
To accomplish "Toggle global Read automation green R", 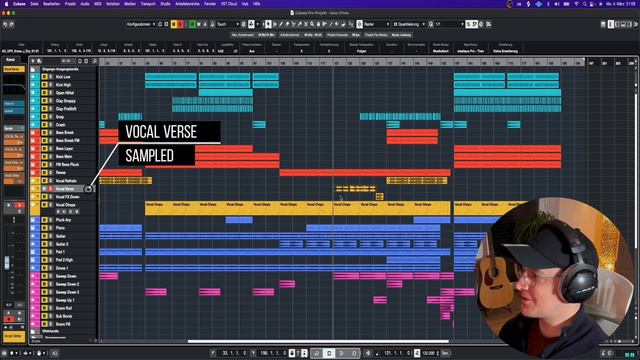I will coord(192,24).
